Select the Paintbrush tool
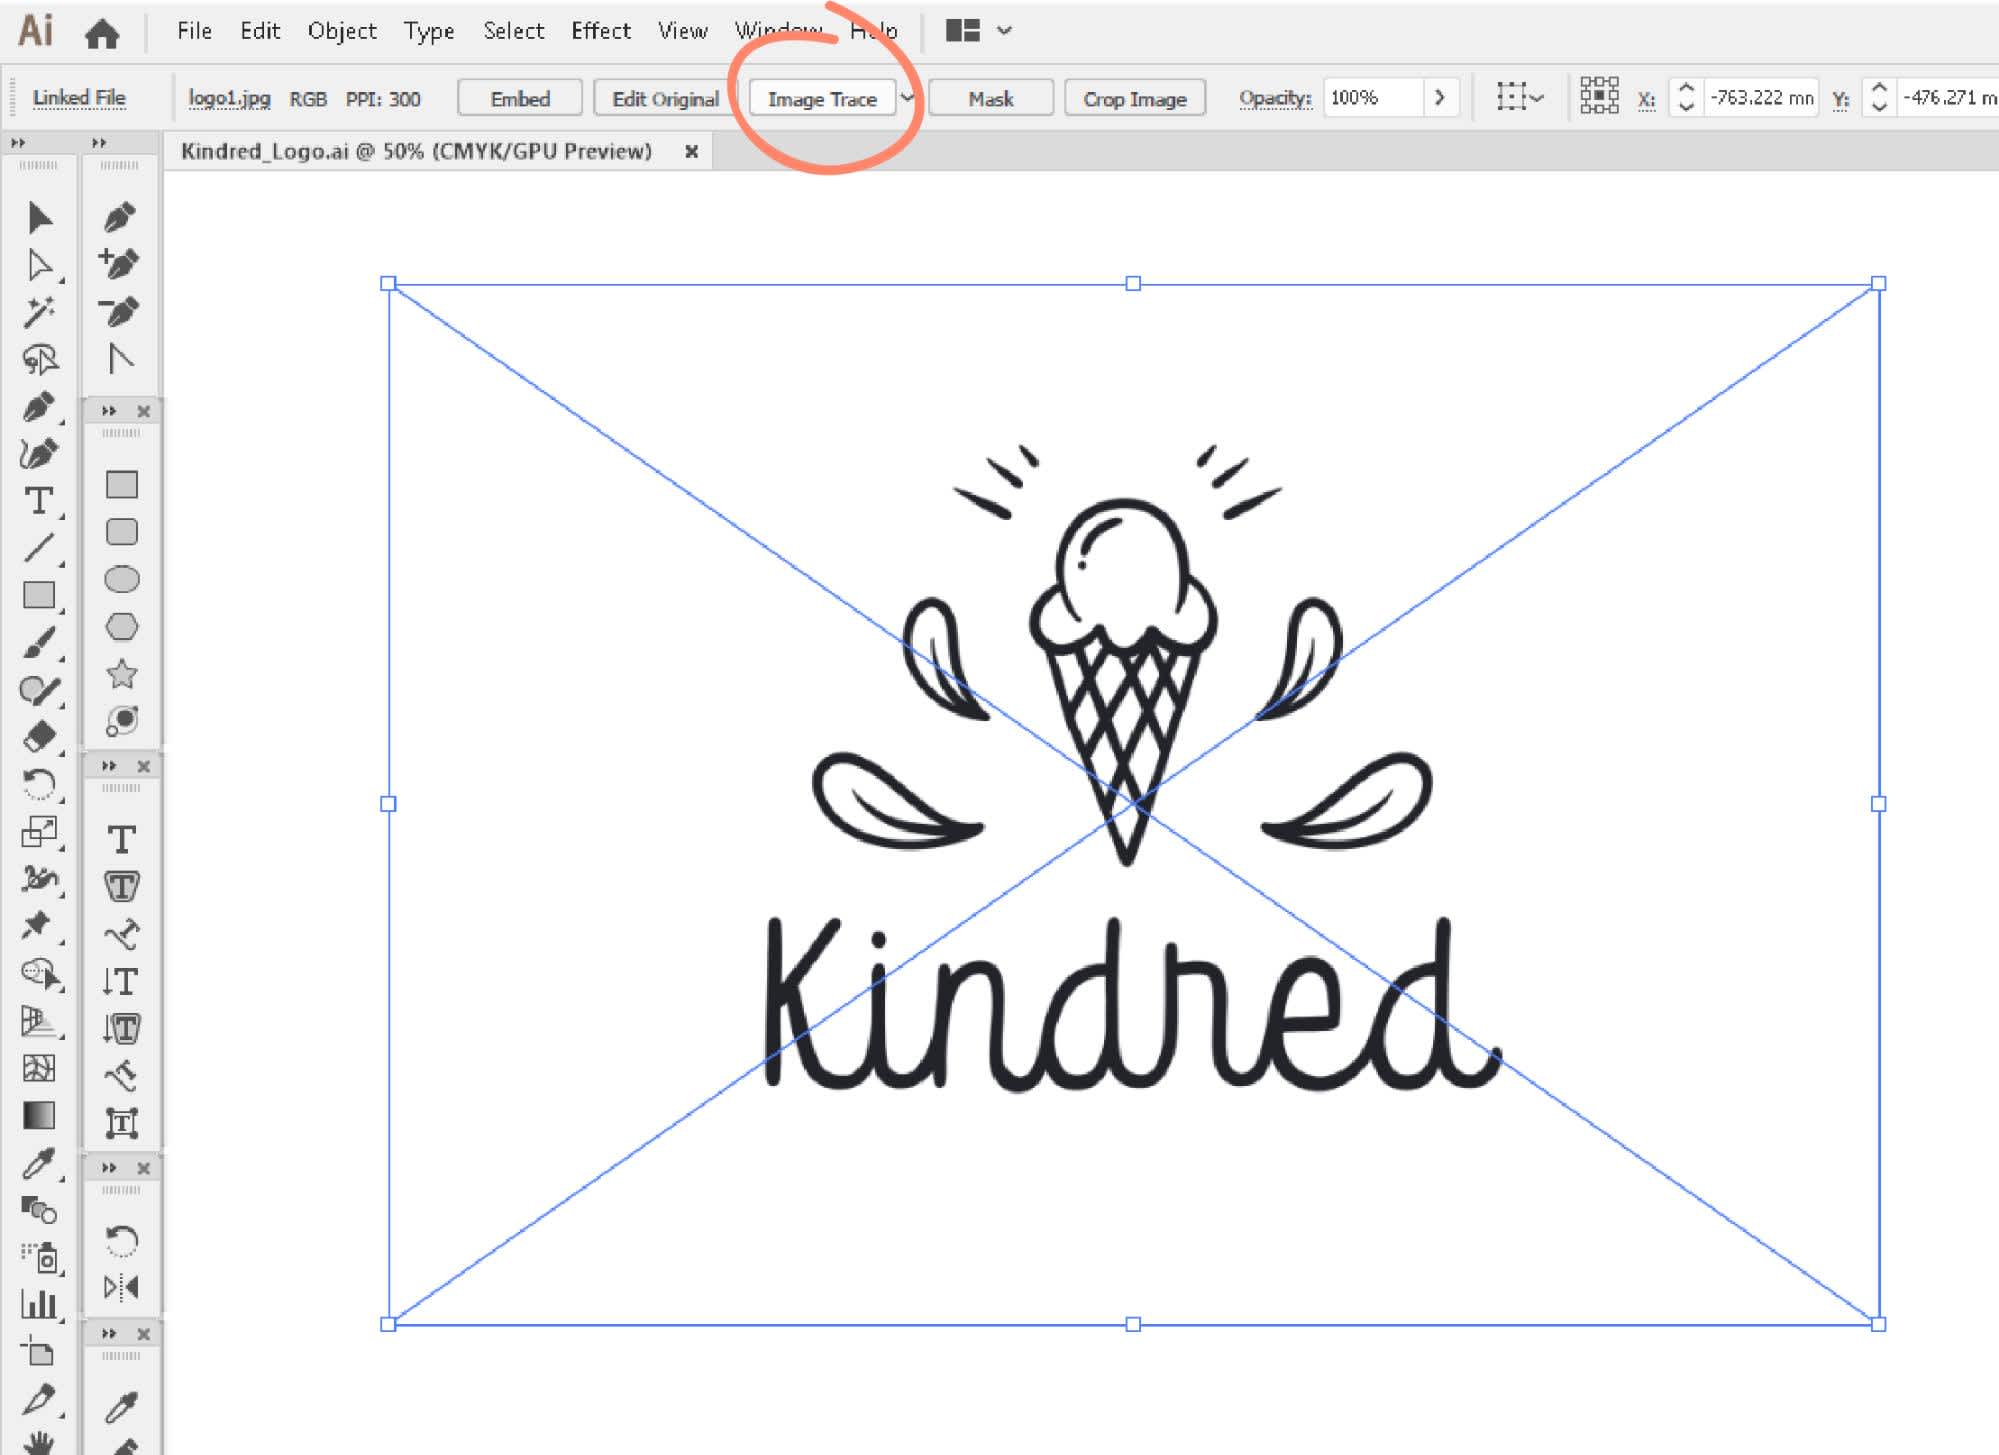Viewport: 1999px width, 1455px height. pos(41,642)
